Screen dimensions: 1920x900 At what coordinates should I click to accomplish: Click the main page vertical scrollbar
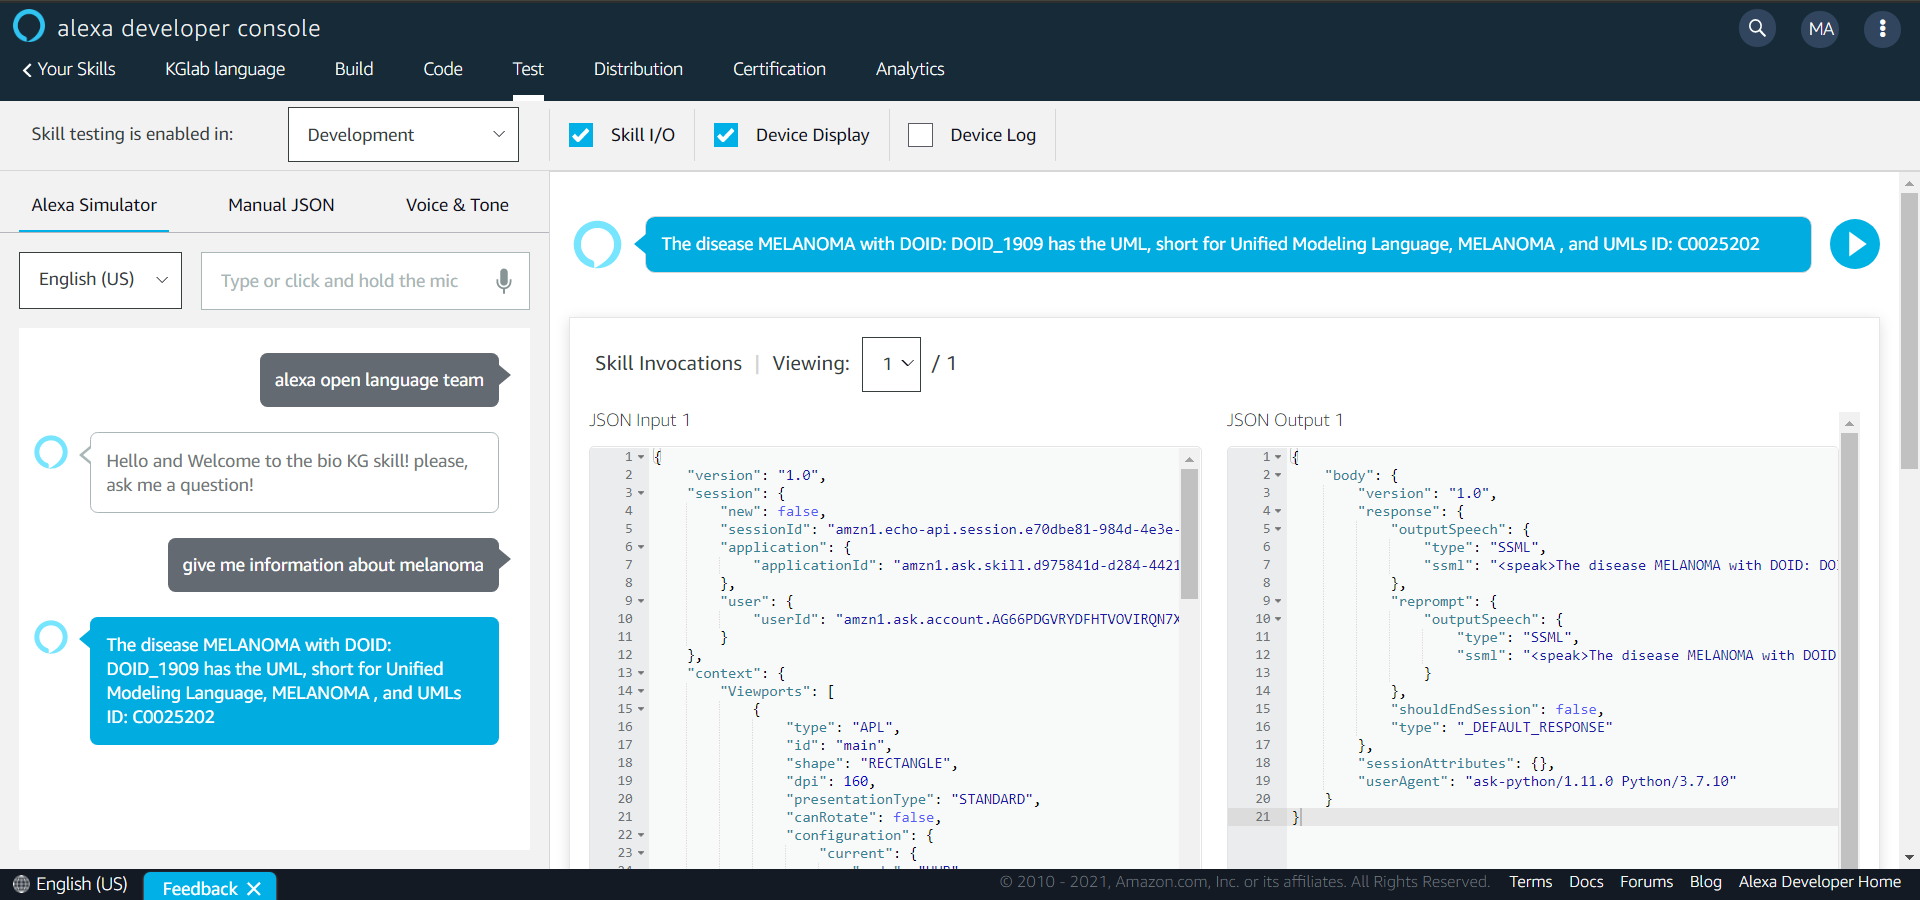[1909, 330]
